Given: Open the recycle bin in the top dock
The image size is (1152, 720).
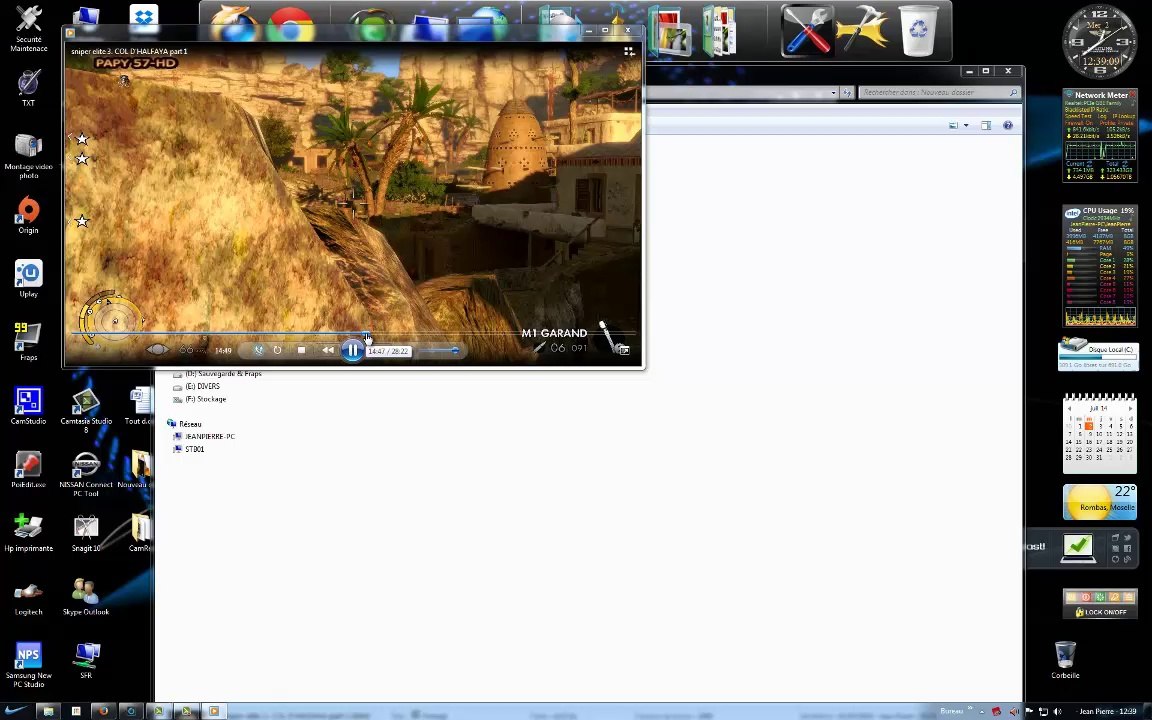Looking at the screenshot, I should (x=918, y=31).
